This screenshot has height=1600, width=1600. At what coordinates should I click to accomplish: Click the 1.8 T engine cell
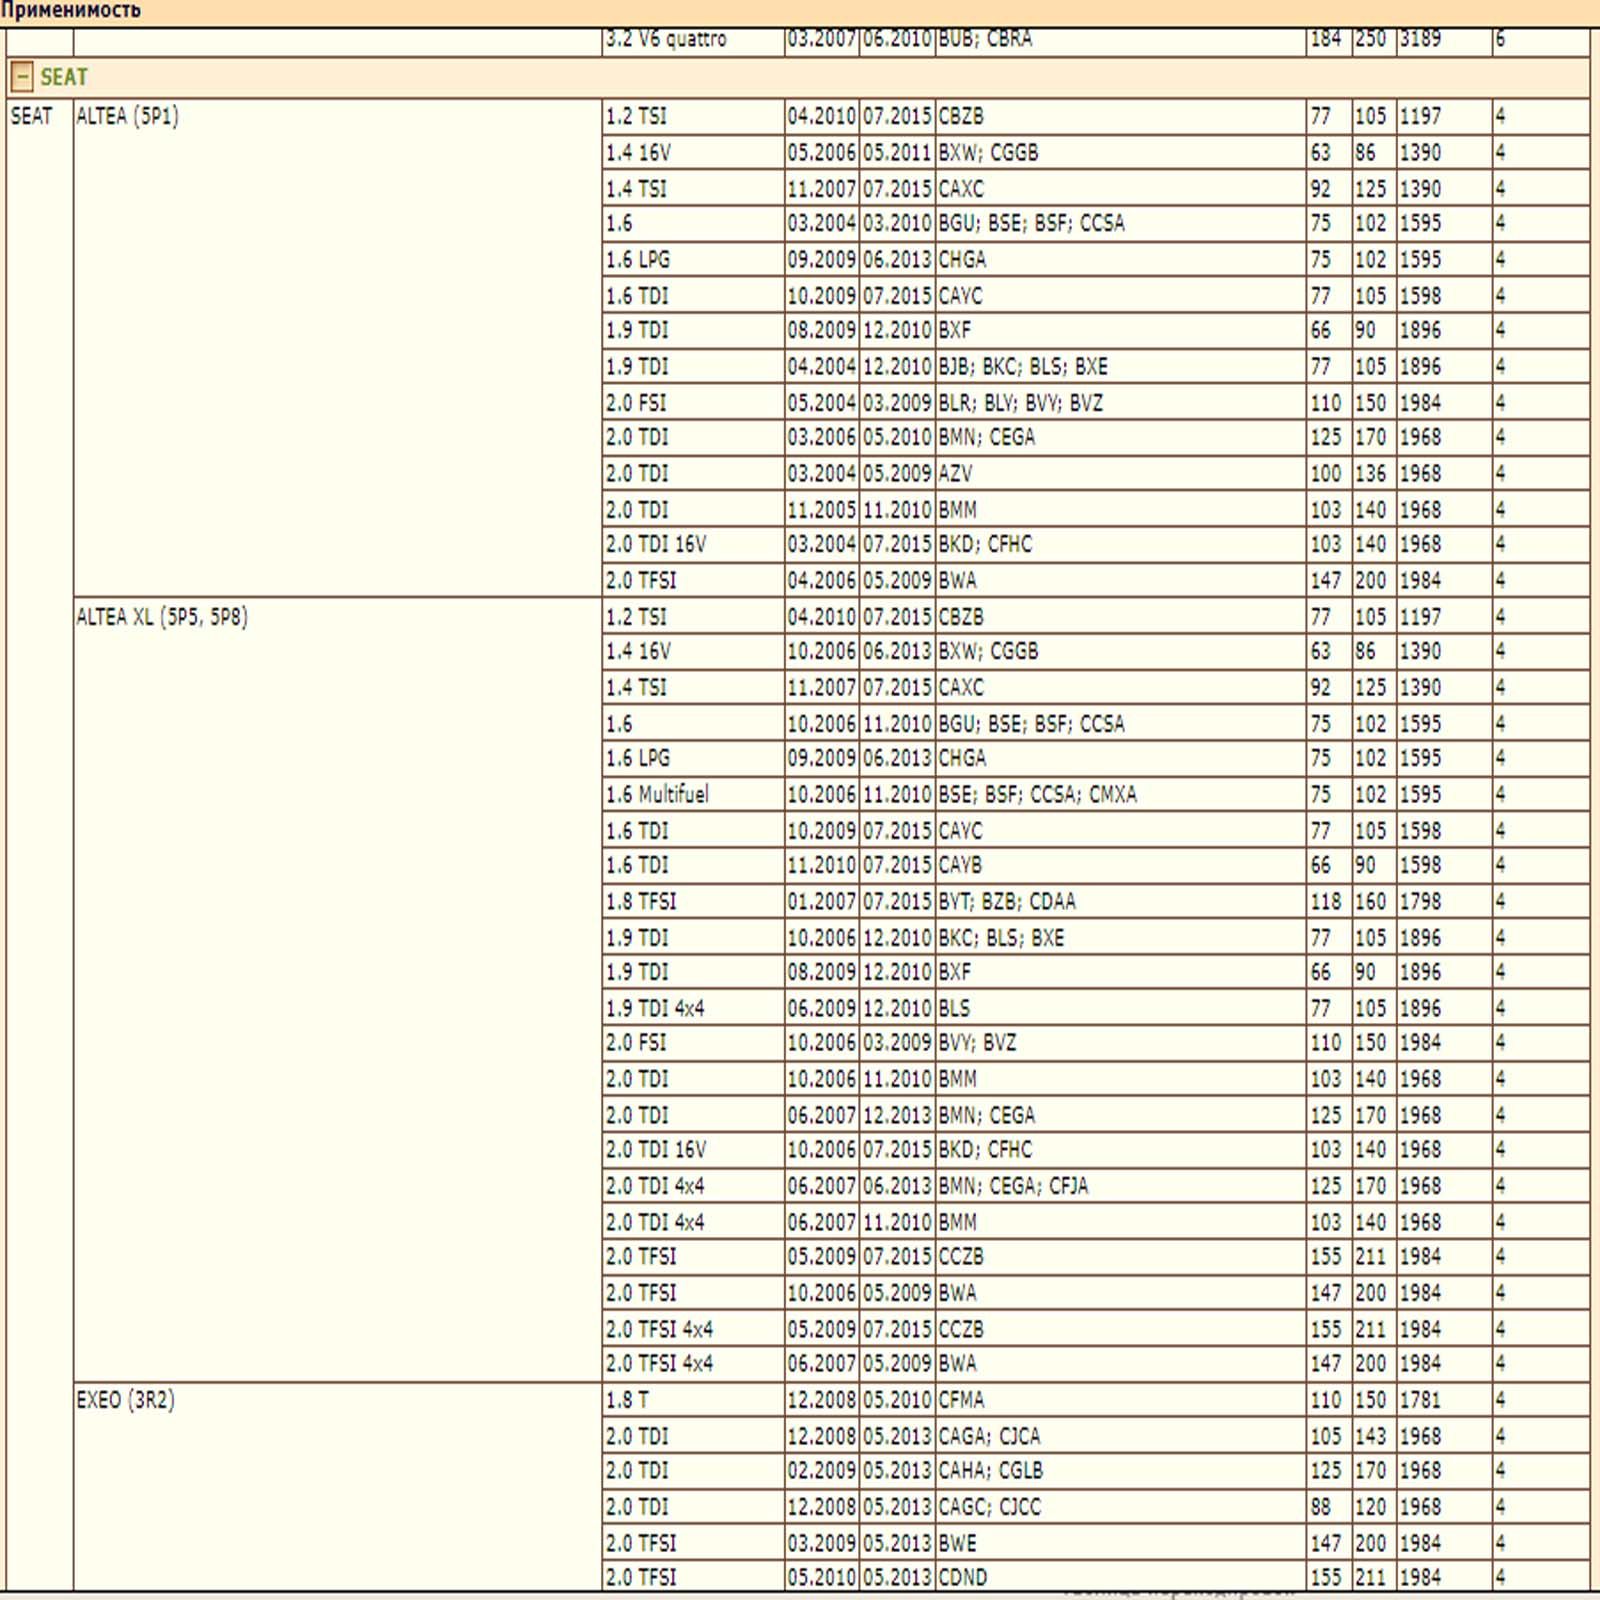(627, 1400)
